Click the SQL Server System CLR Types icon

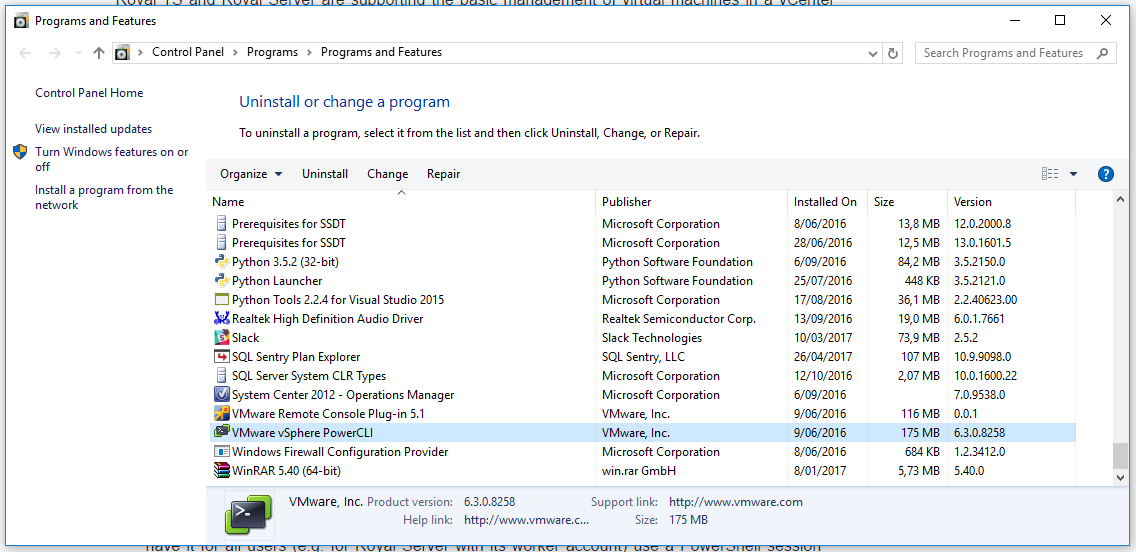click(x=222, y=375)
